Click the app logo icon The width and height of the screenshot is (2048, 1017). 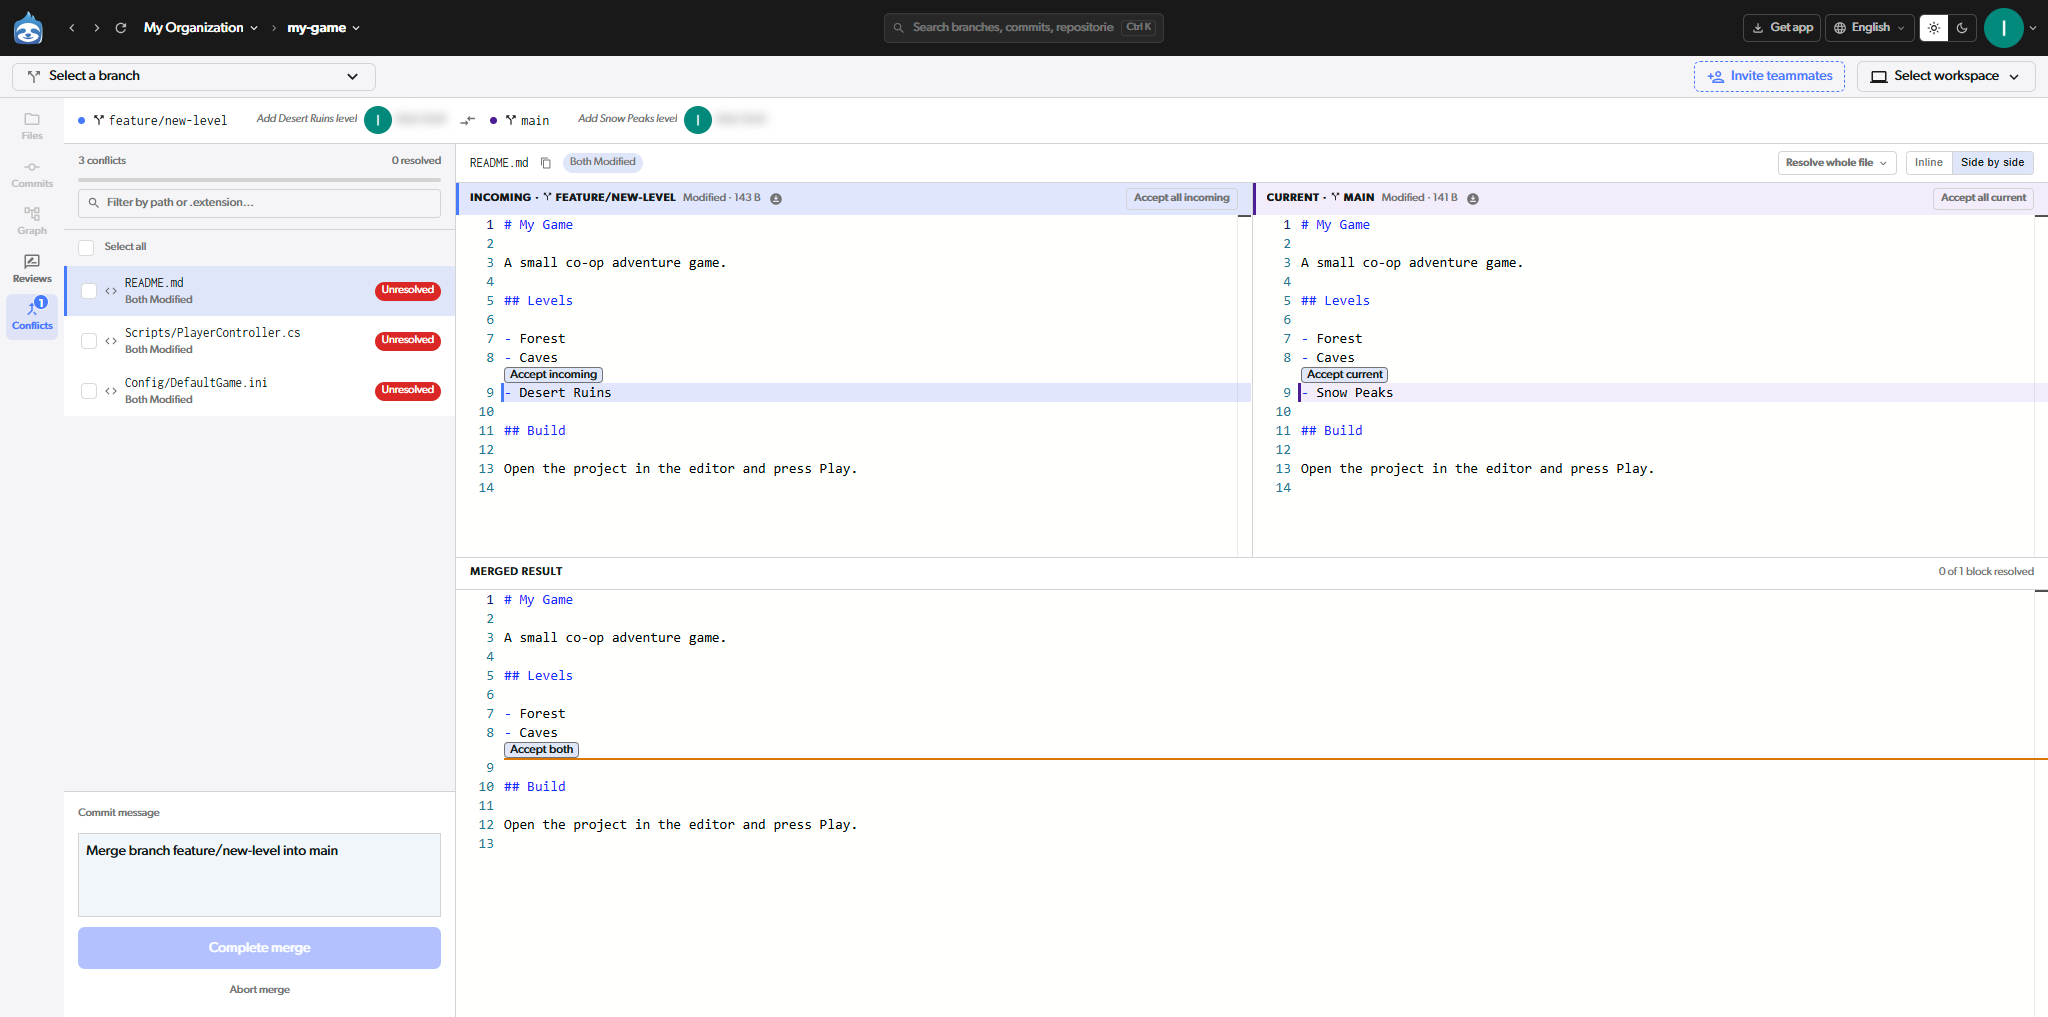[28, 28]
